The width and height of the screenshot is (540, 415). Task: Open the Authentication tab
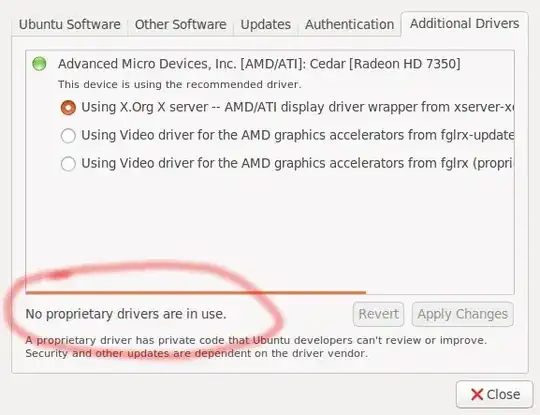pyautogui.click(x=349, y=24)
